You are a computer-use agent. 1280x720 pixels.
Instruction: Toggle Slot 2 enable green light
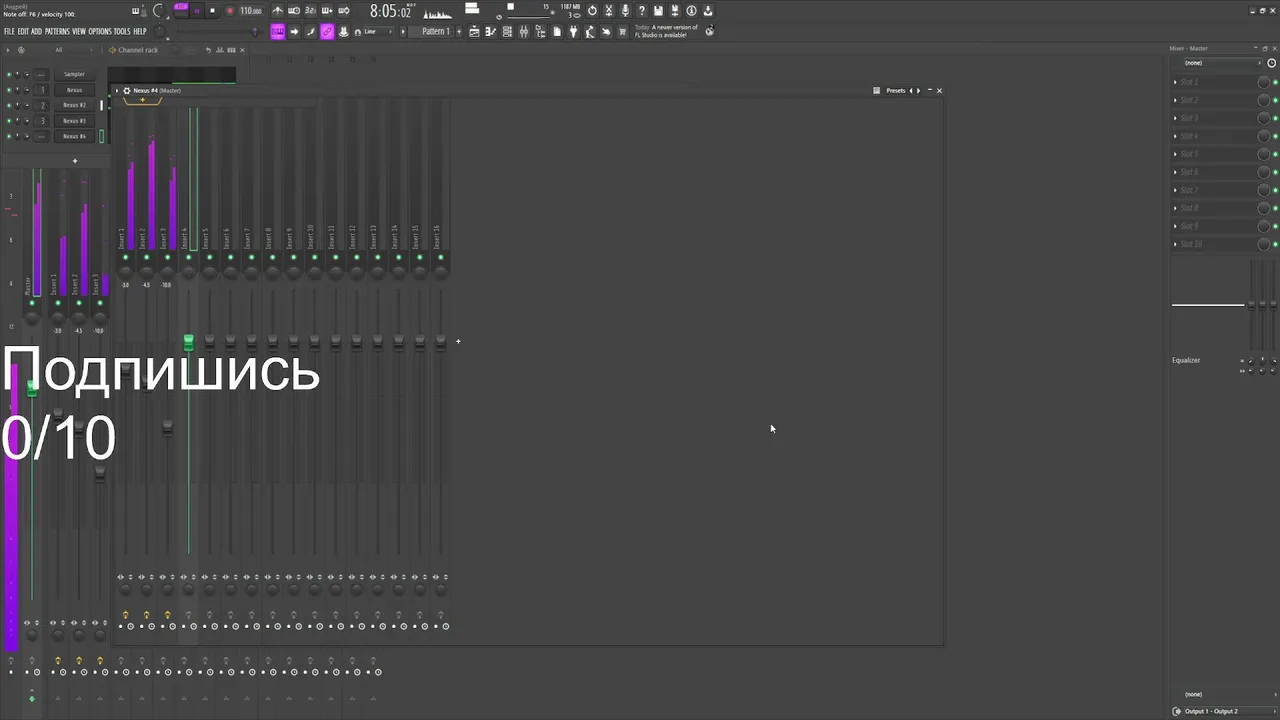(1275, 100)
